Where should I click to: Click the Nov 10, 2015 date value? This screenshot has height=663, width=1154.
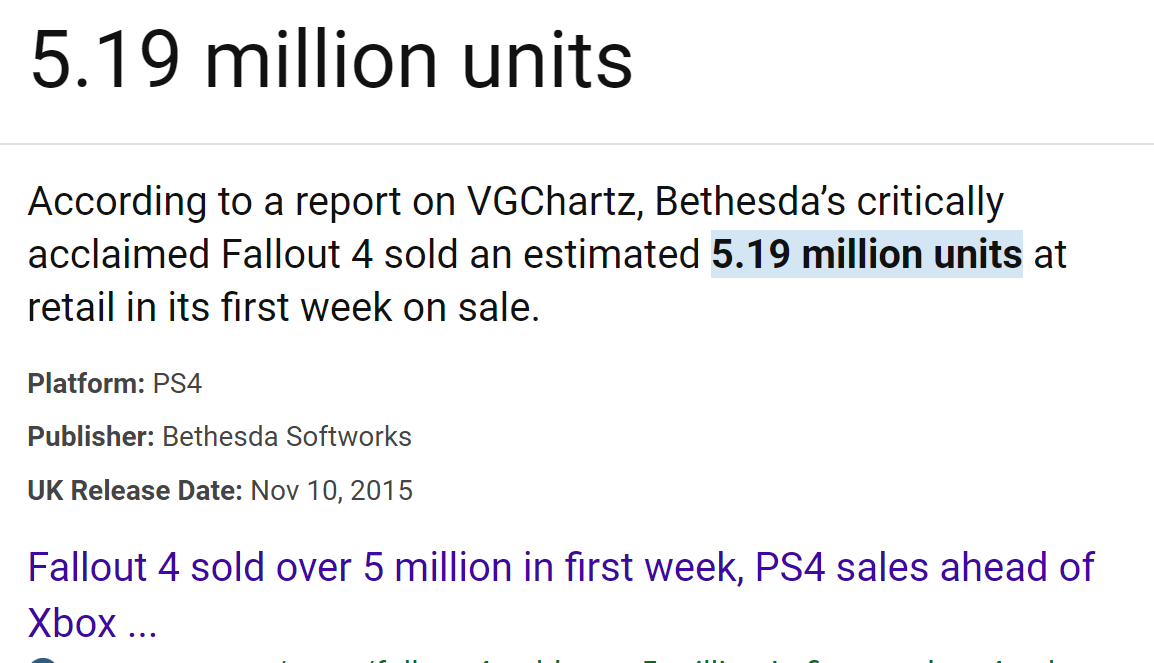[x=331, y=491]
